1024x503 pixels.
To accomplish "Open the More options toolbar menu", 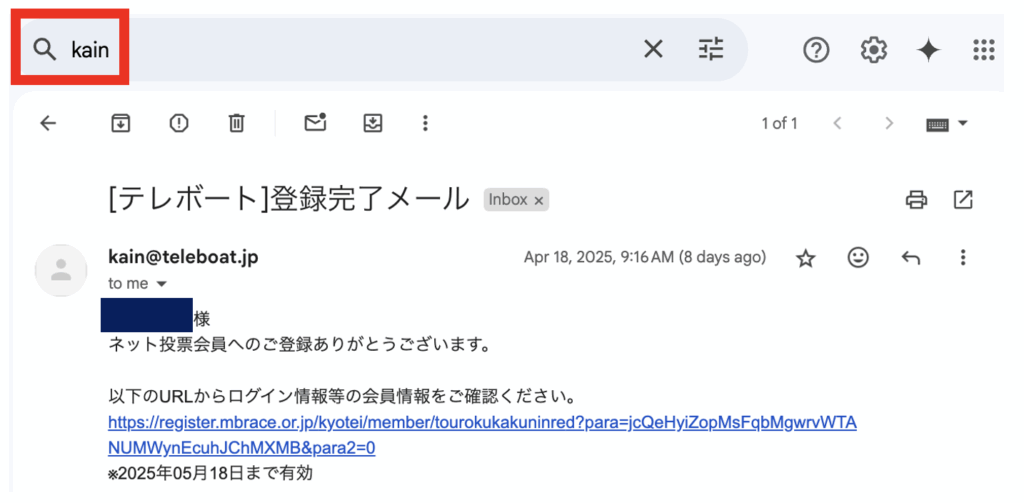I will pos(425,123).
